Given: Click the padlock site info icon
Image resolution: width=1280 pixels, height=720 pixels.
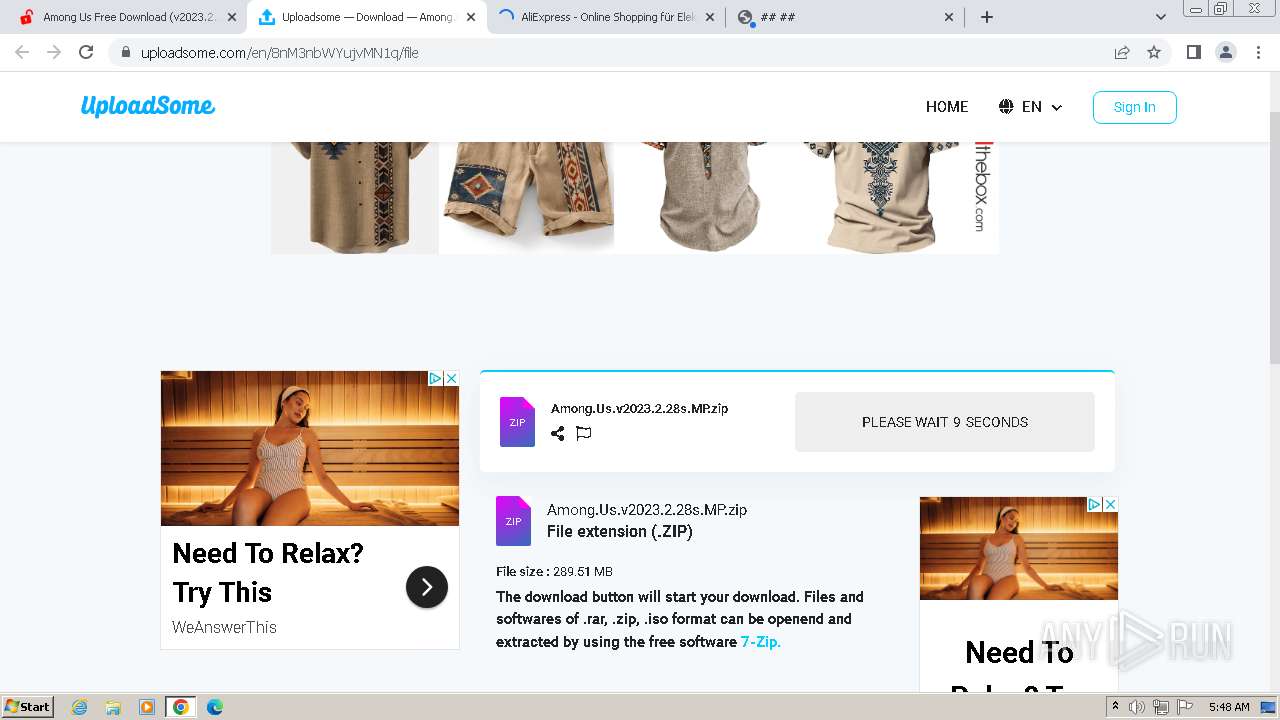Looking at the screenshot, I should [126, 53].
